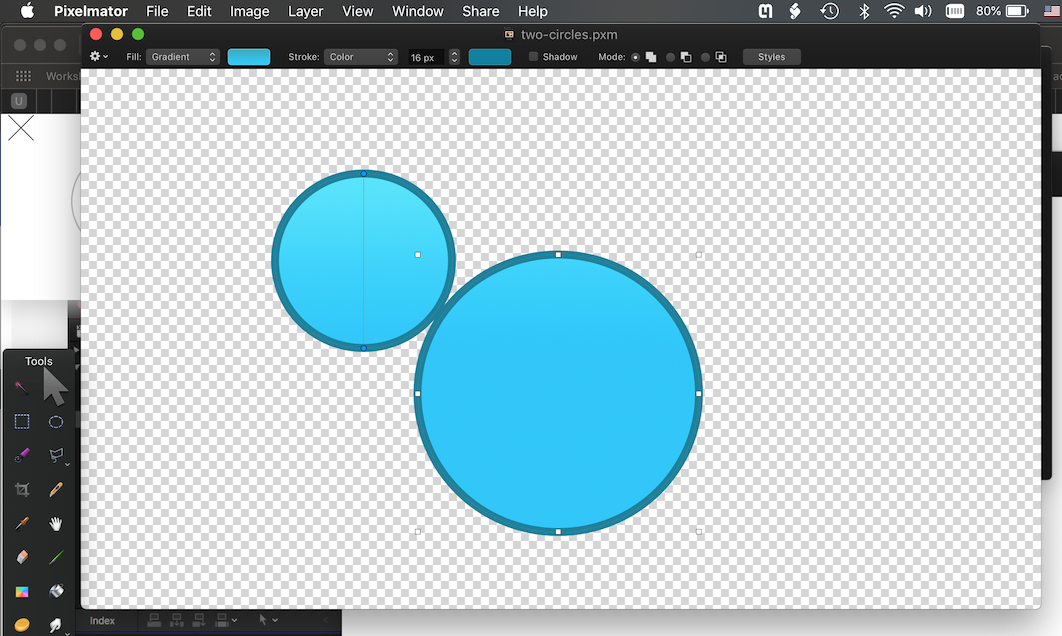Viewport: 1062px width, 636px height.
Task: Select the first shape Mode radio button
Action: pos(635,57)
